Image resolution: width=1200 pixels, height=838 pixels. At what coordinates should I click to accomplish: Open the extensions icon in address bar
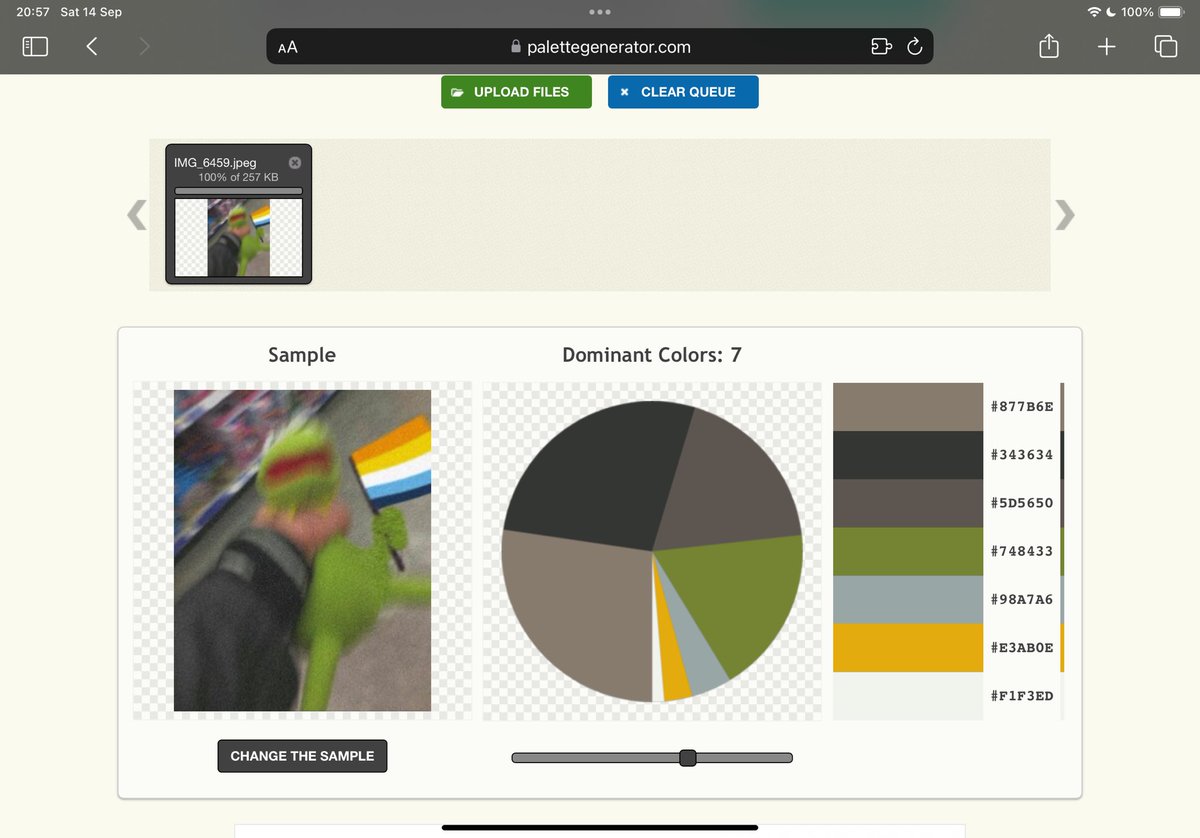(x=881, y=47)
